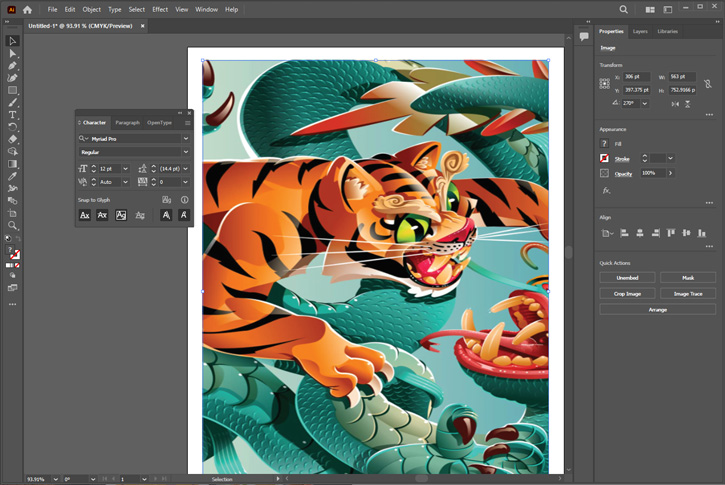Open the Search icon in top bar
This screenshot has height=485, width=725.
pos(623,9)
